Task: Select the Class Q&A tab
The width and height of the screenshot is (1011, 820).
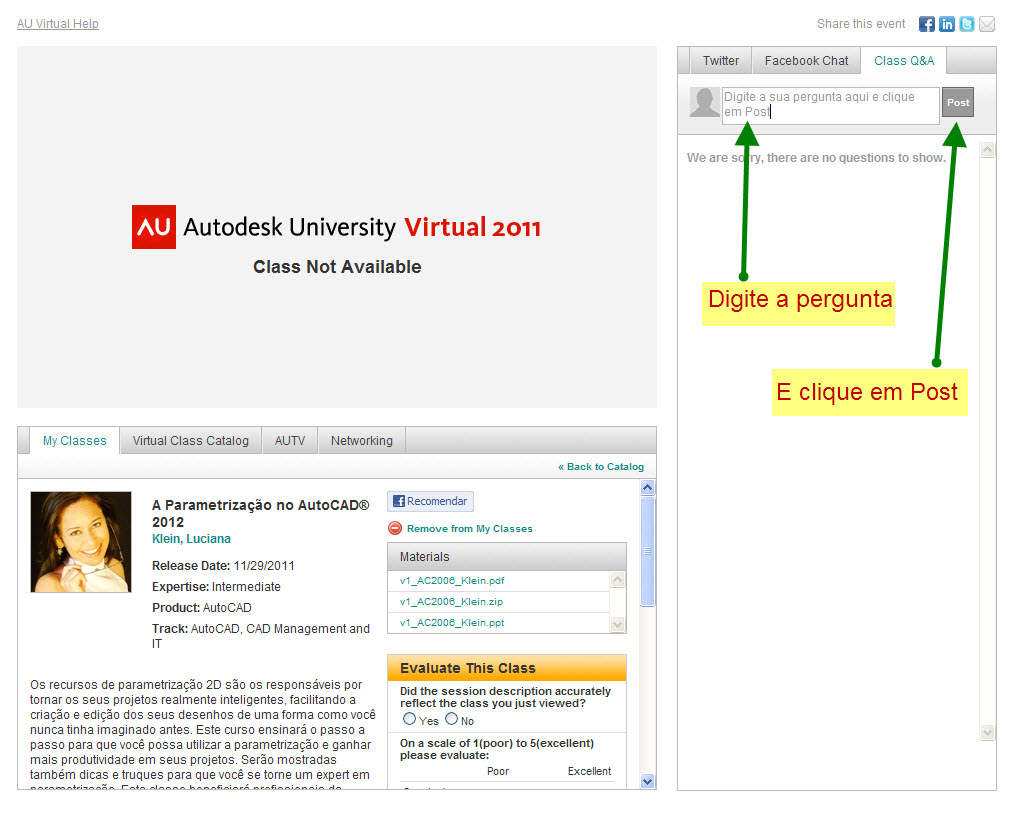Action: (x=903, y=61)
